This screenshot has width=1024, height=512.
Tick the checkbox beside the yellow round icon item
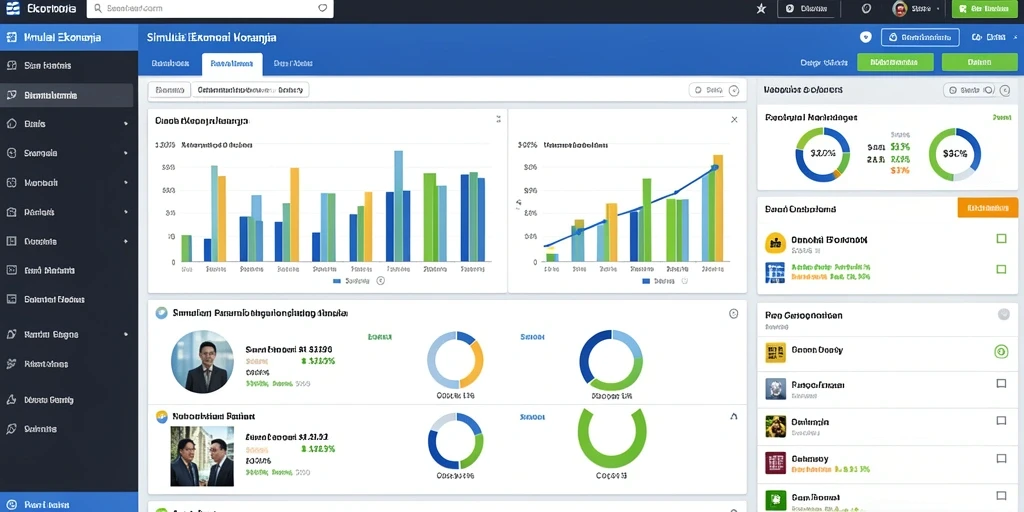tap(1001, 239)
